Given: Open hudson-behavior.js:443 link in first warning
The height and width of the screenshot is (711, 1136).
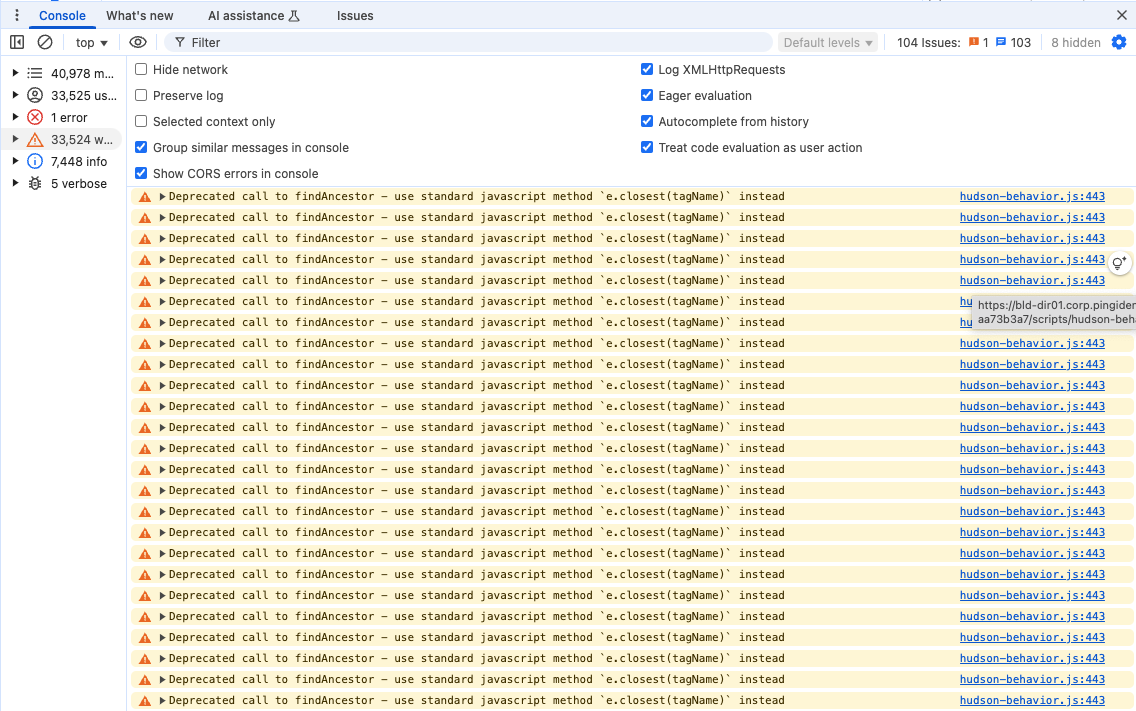Looking at the screenshot, I should pyautogui.click(x=1032, y=196).
